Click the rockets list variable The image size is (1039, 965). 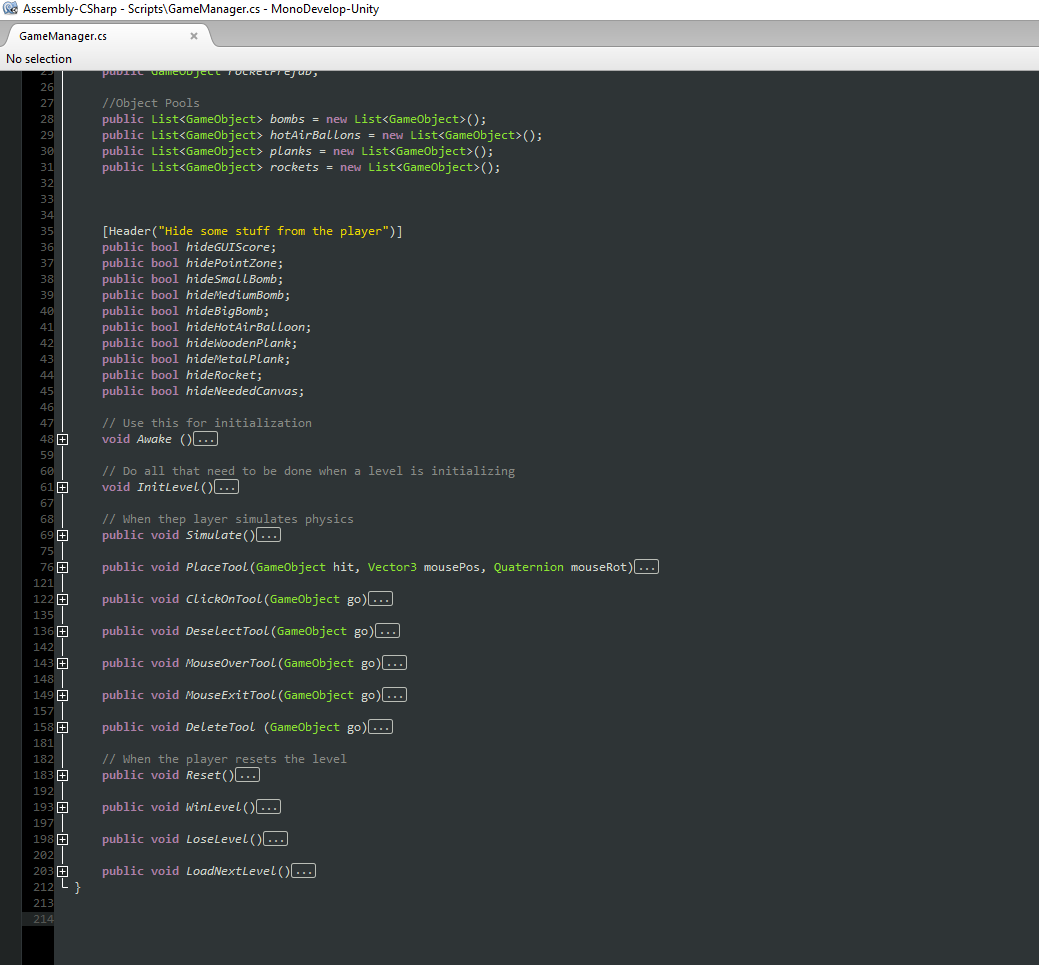(294, 167)
